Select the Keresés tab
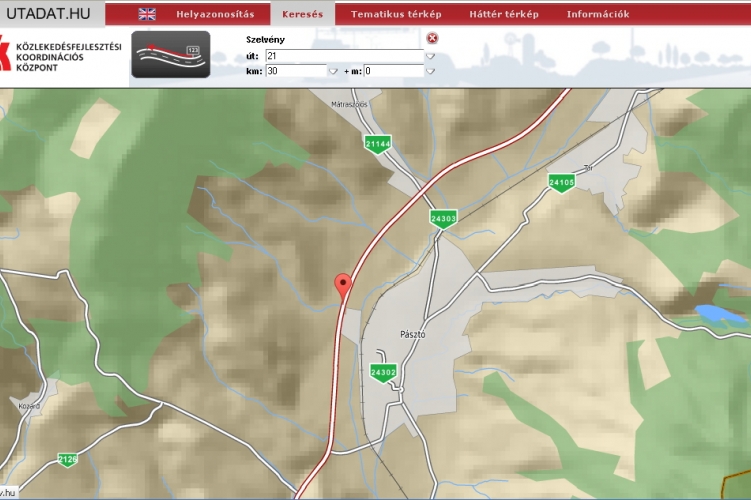This screenshot has height=500, width=751. click(x=302, y=14)
